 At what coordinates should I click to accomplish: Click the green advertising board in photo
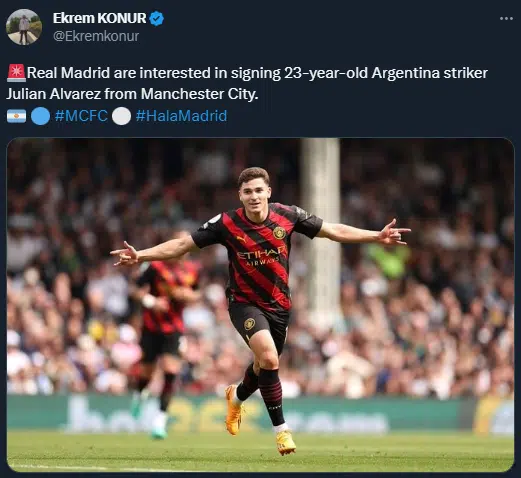pos(260,413)
